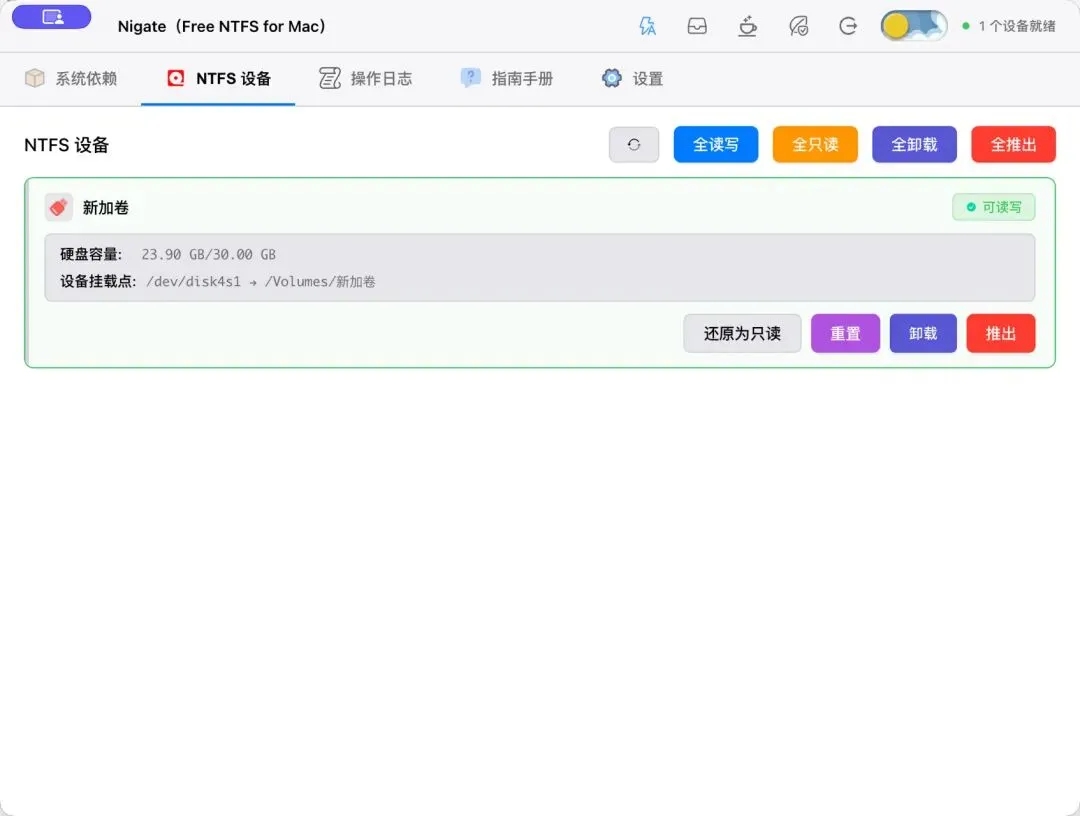Image resolution: width=1080 pixels, height=816 pixels.
Task: Click the 新加卷 drive icon
Action: [x=59, y=207]
